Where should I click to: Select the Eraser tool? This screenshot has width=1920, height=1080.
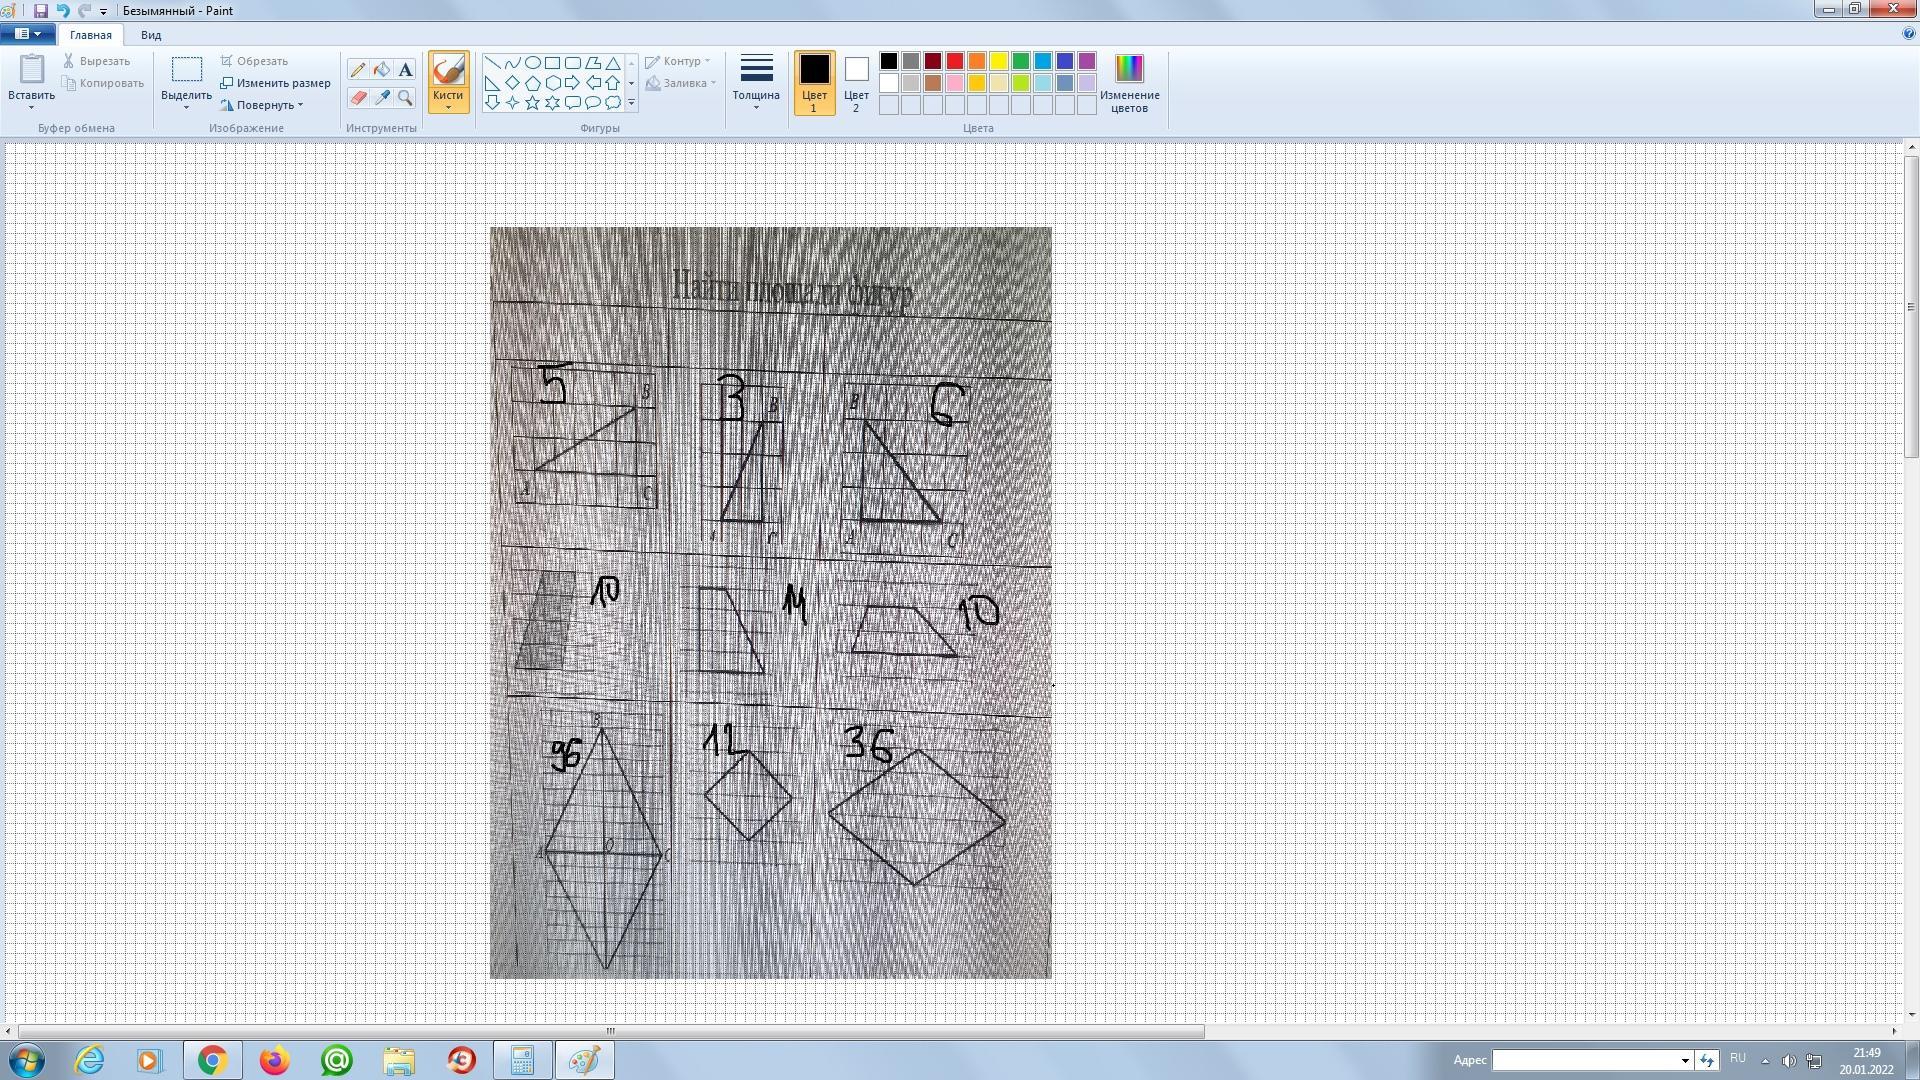point(358,98)
